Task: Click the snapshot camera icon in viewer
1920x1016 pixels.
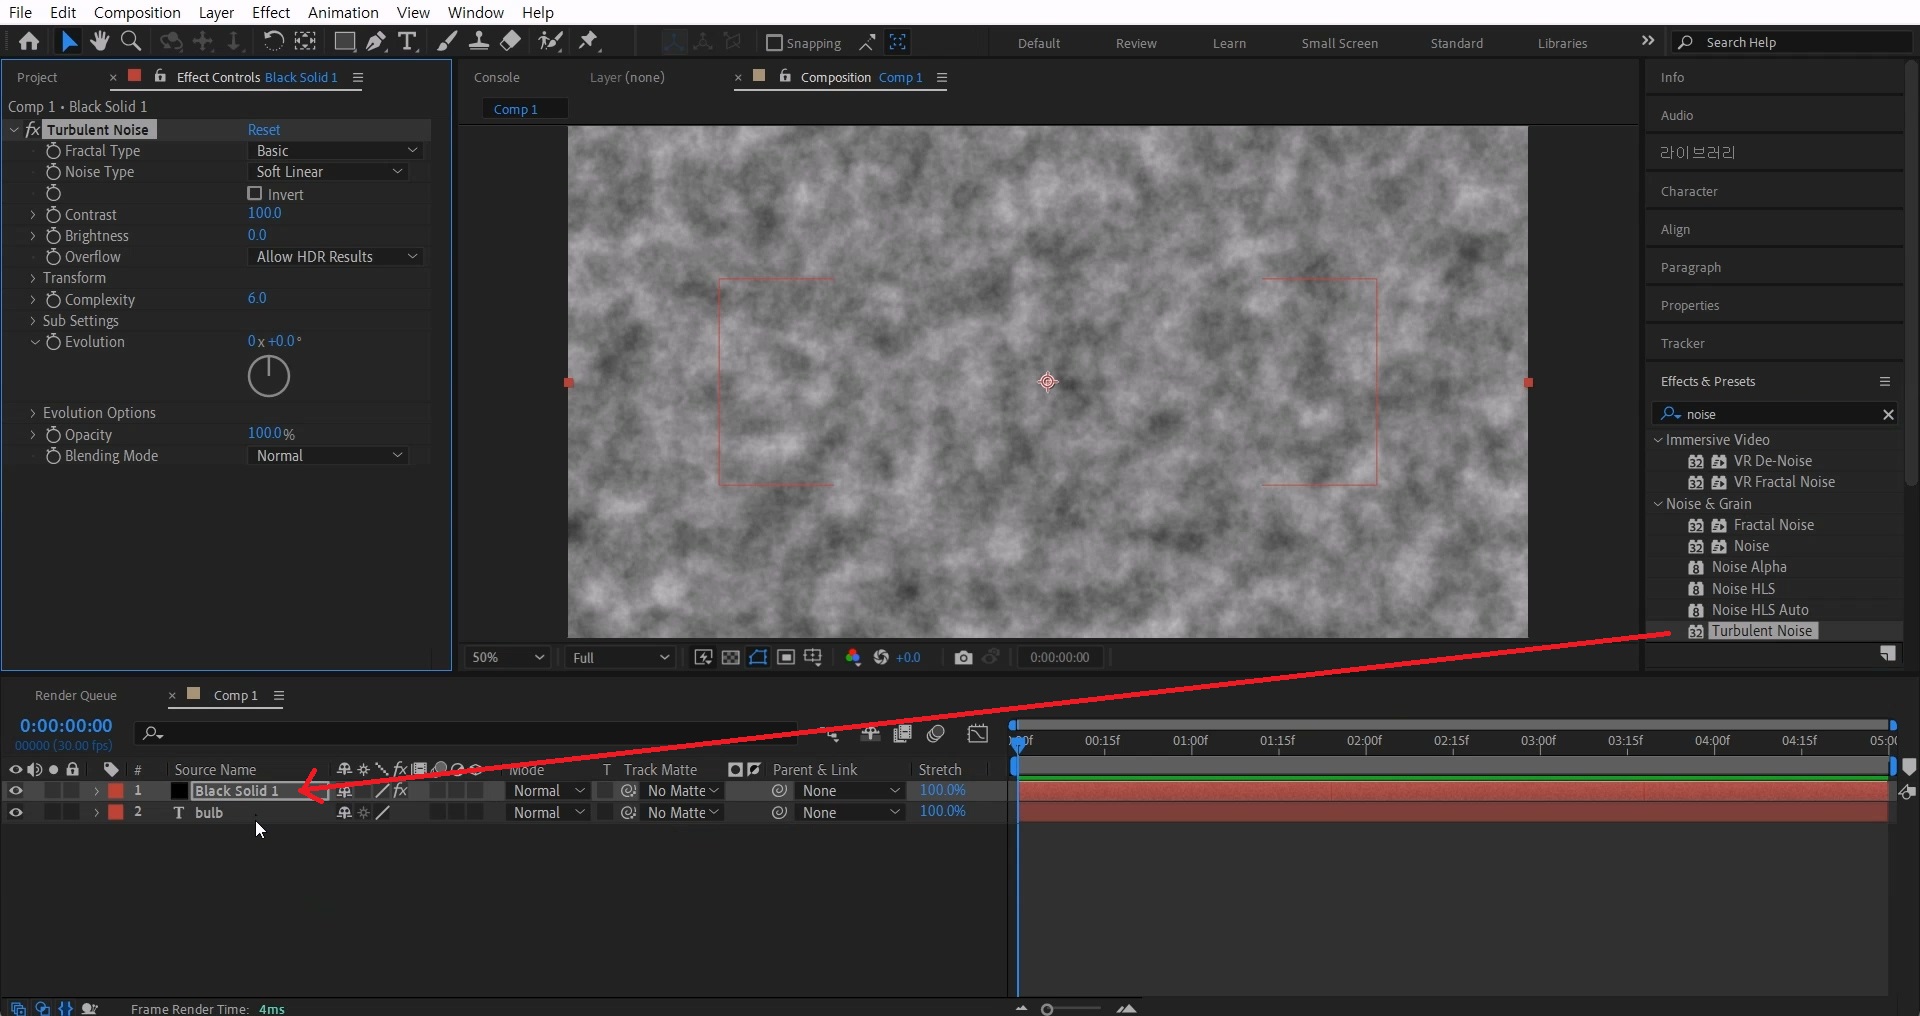Action: tap(963, 657)
